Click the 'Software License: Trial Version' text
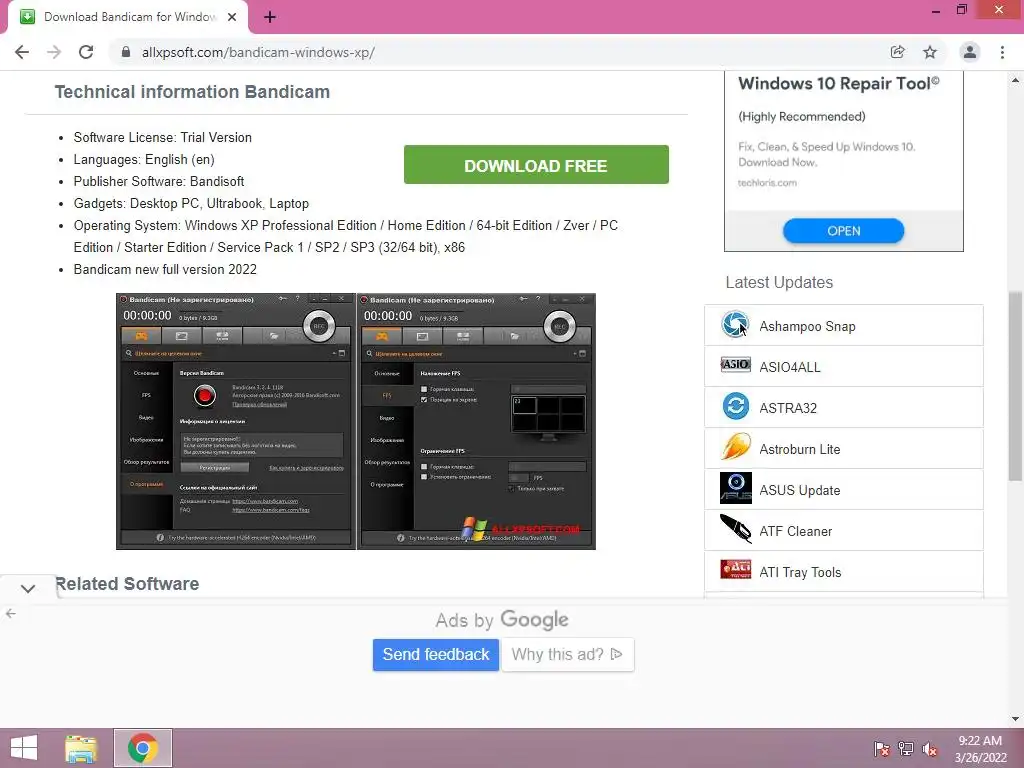The height and width of the screenshot is (768, 1024). coord(163,137)
